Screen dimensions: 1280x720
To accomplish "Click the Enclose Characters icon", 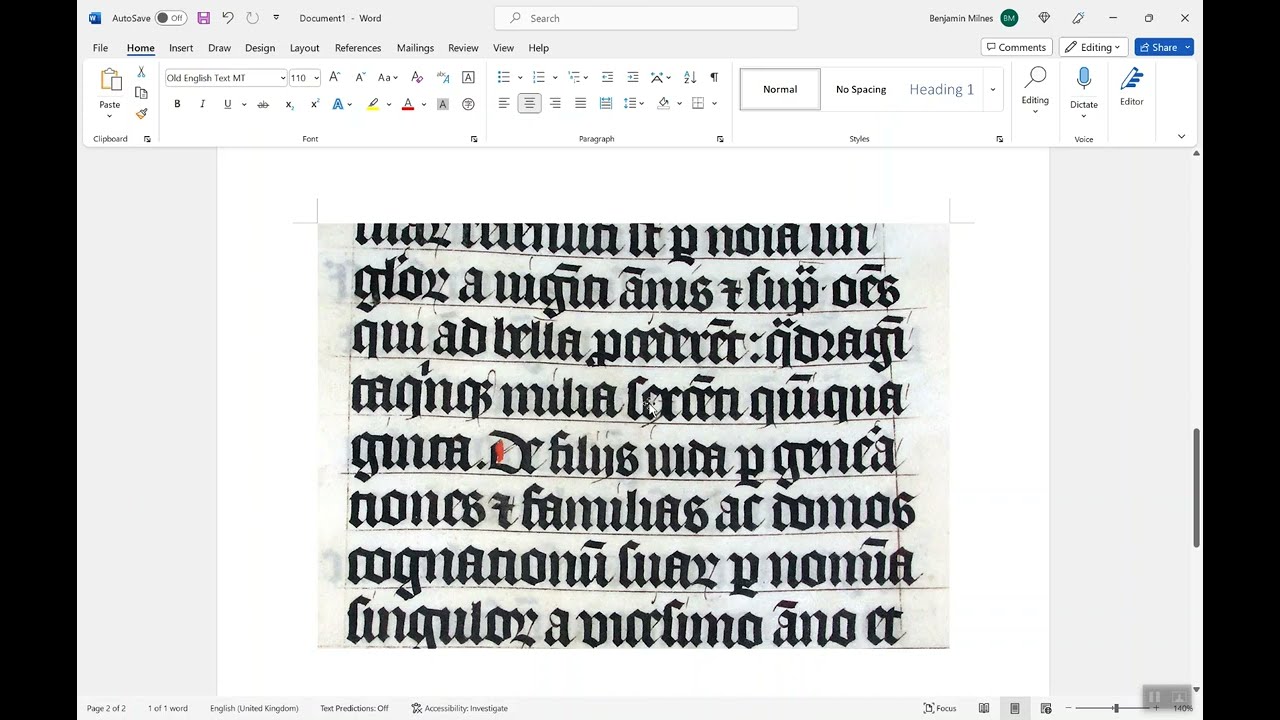I will pyautogui.click(x=468, y=104).
